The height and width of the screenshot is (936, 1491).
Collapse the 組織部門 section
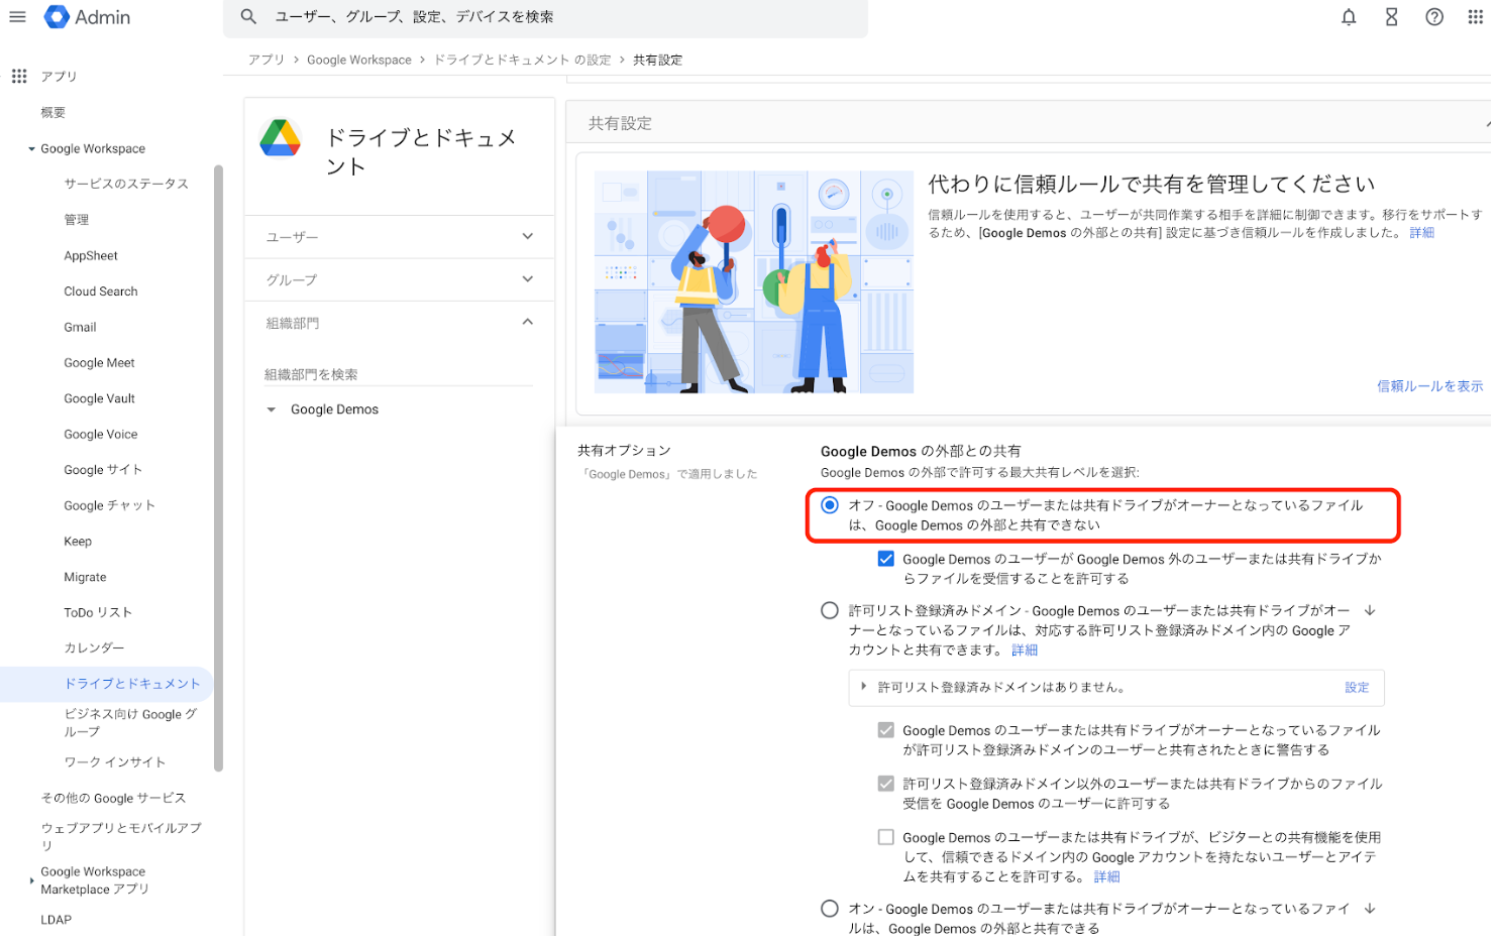point(527,323)
